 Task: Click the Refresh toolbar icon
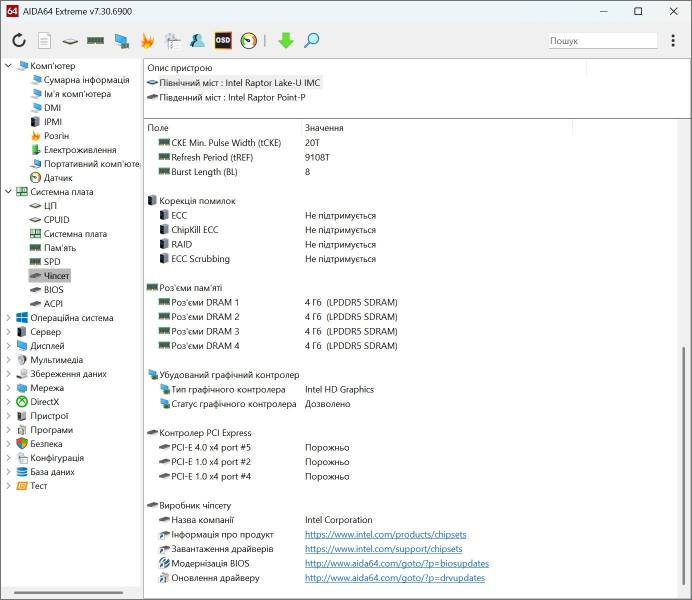[19, 41]
